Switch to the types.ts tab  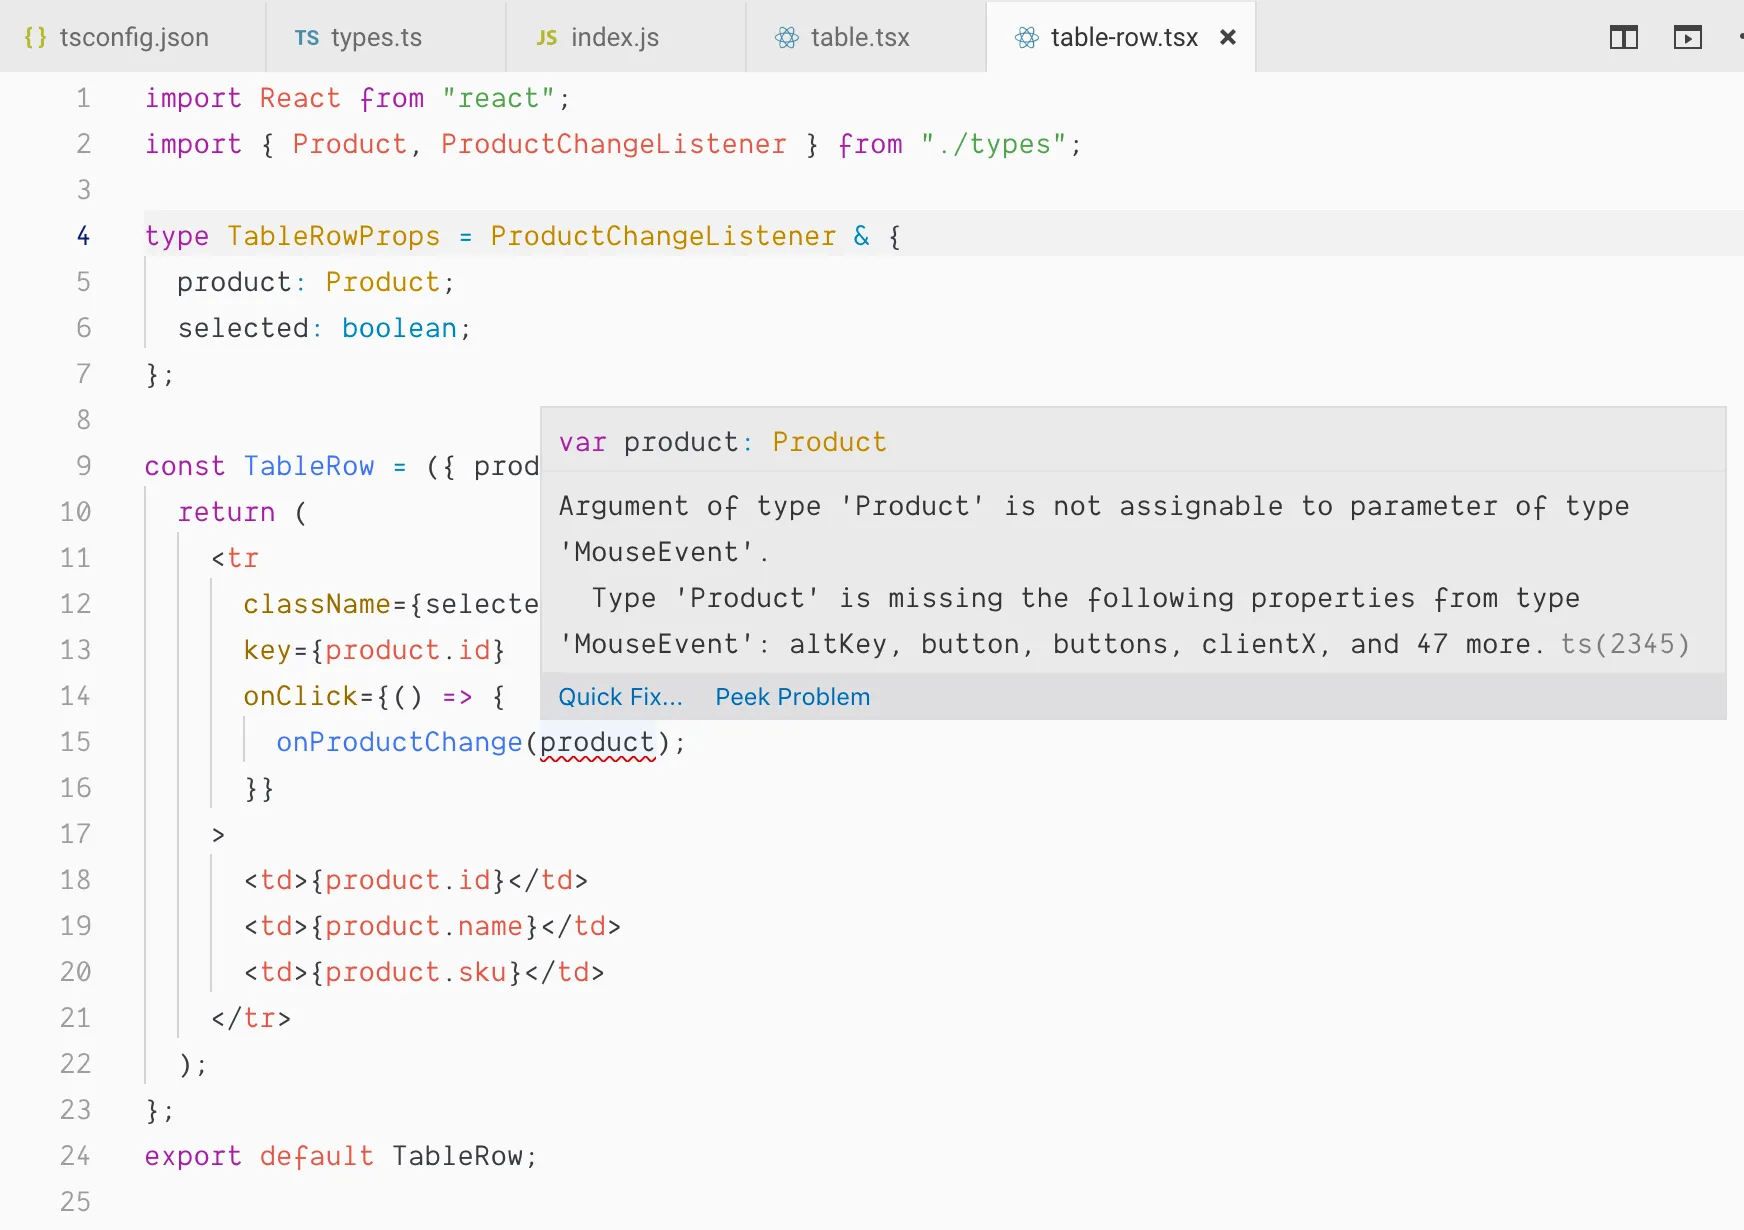coord(386,37)
